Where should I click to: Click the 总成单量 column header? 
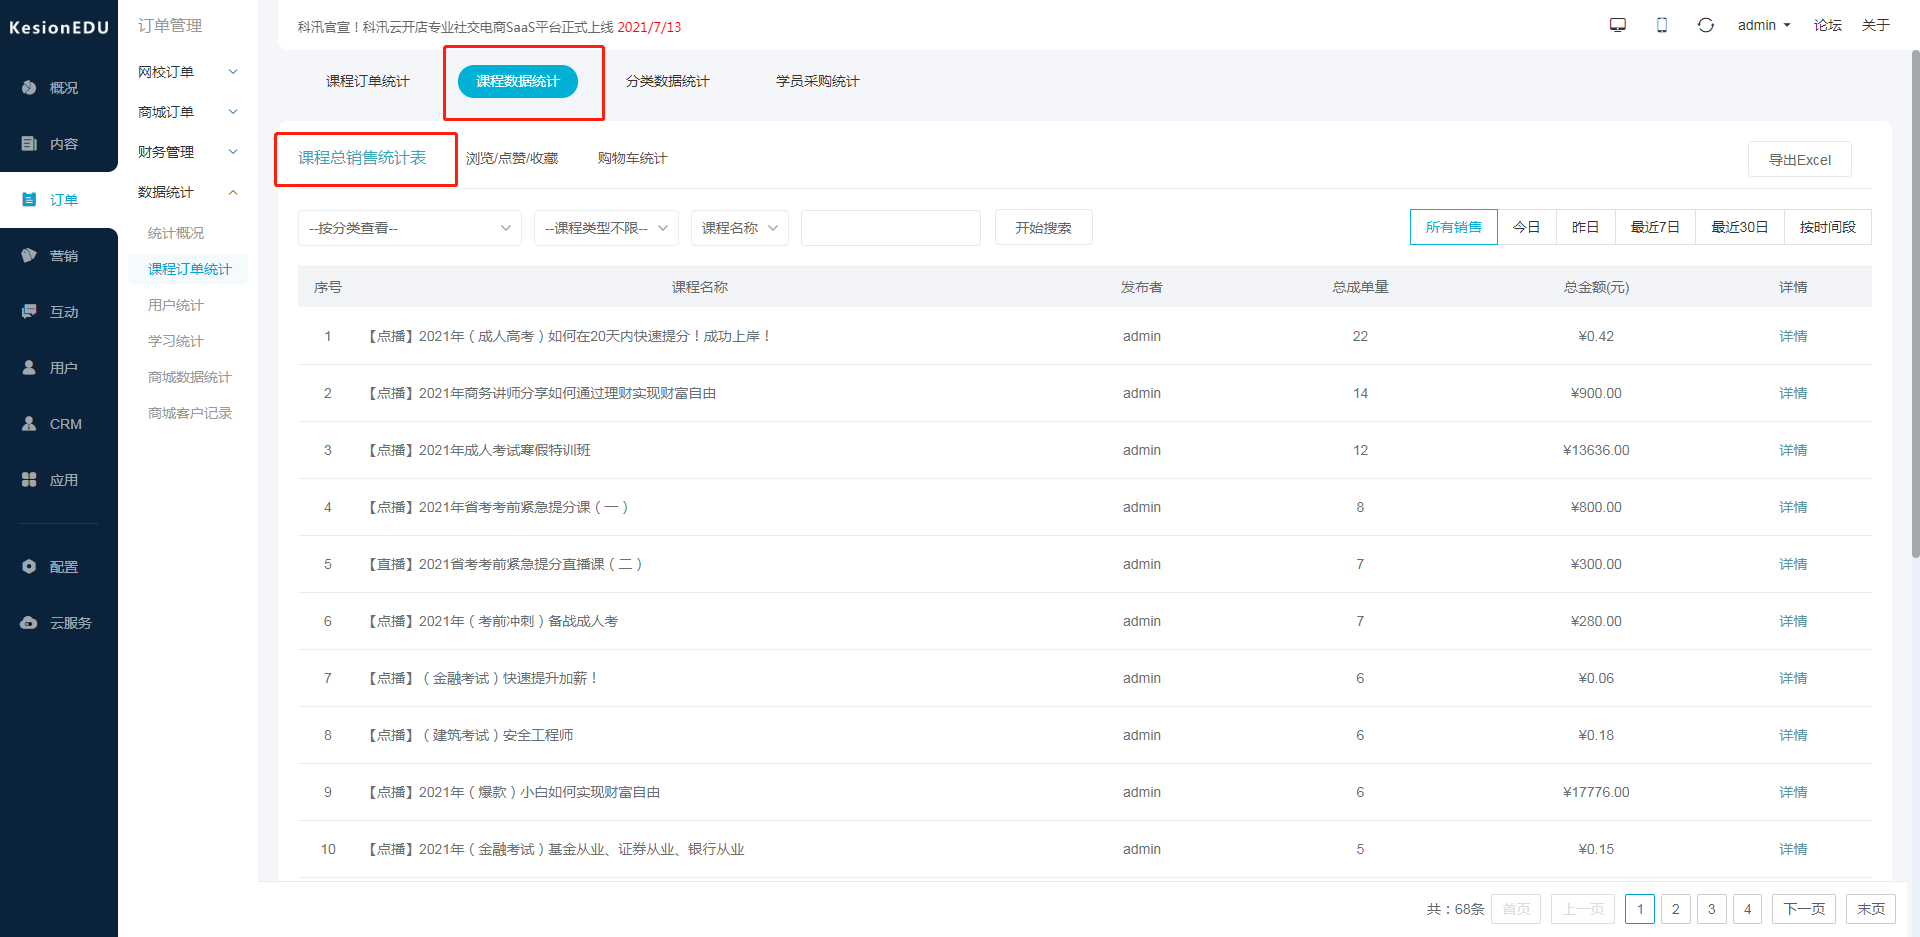pyautogui.click(x=1360, y=287)
